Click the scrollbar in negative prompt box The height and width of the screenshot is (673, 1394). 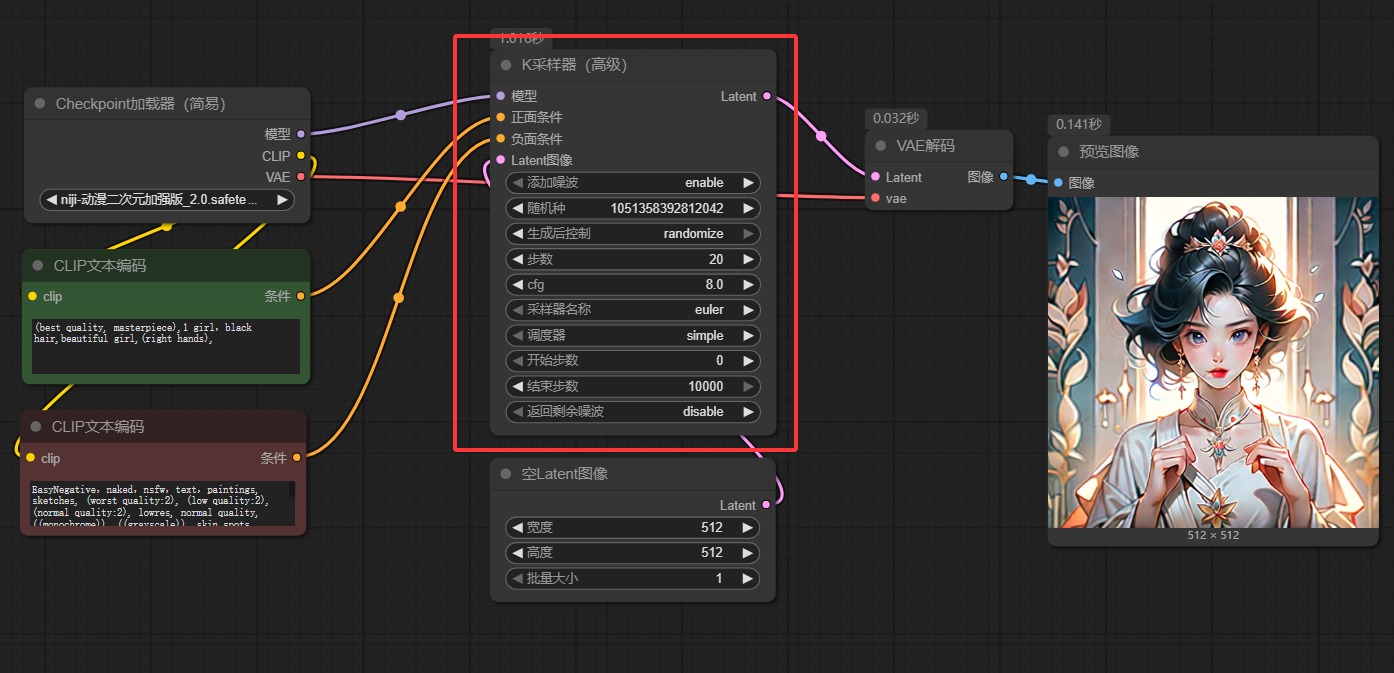pyautogui.click(x=292, y=490)
